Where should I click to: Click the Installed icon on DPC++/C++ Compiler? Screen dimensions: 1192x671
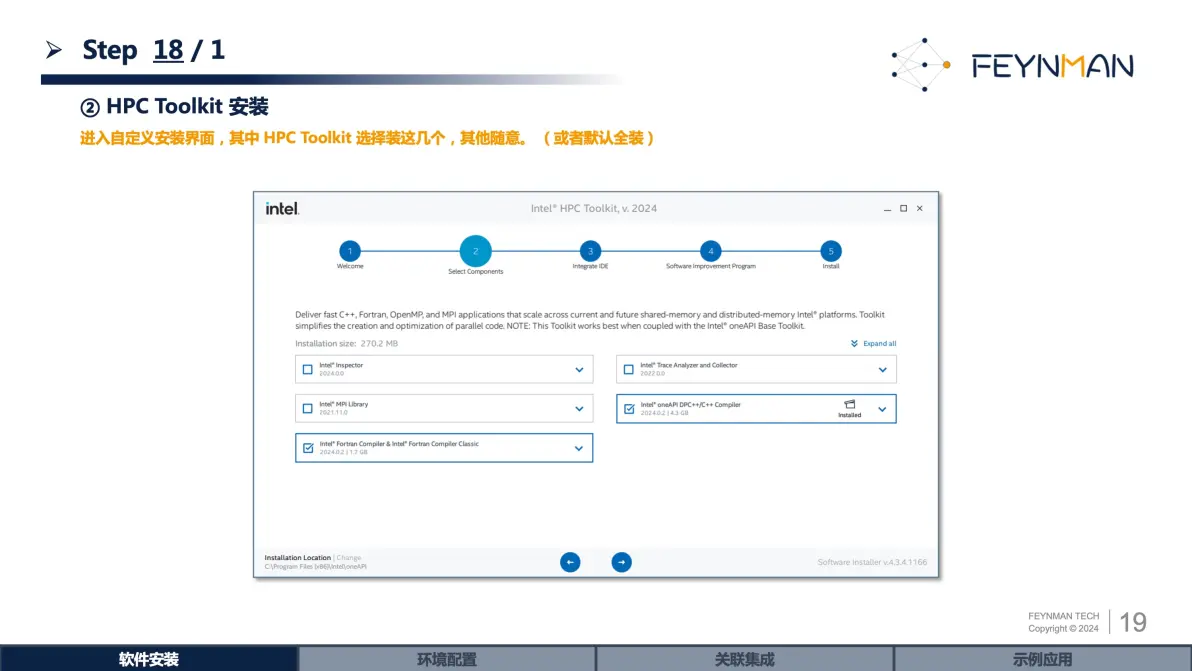[849, 405]
